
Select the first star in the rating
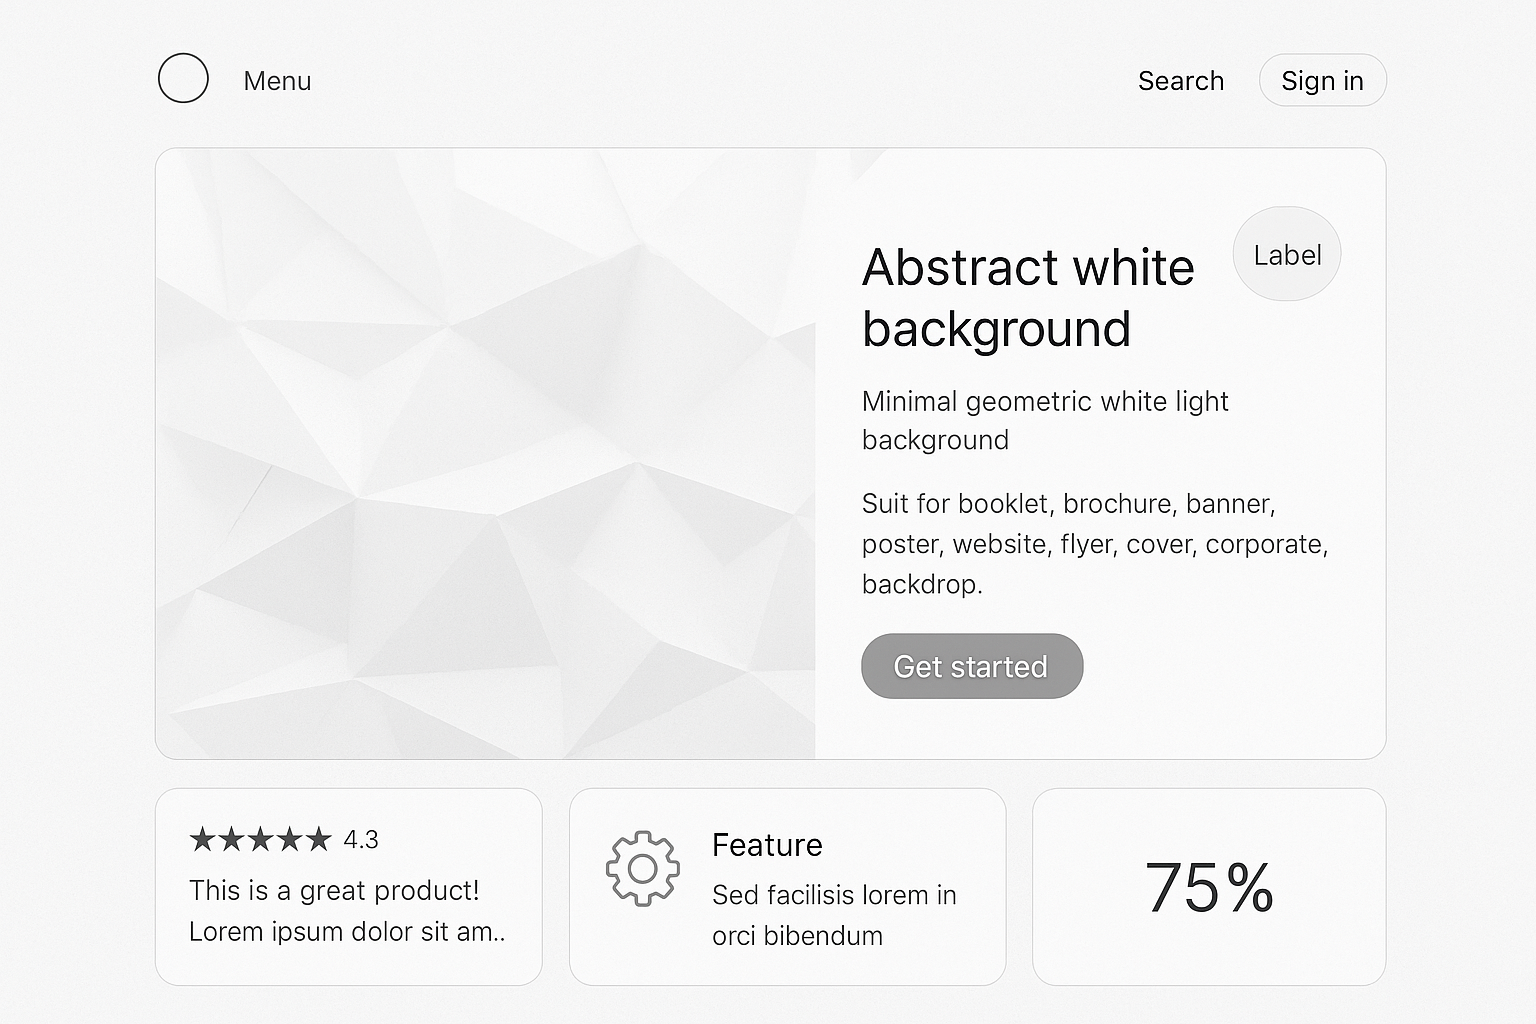point(202,839)
